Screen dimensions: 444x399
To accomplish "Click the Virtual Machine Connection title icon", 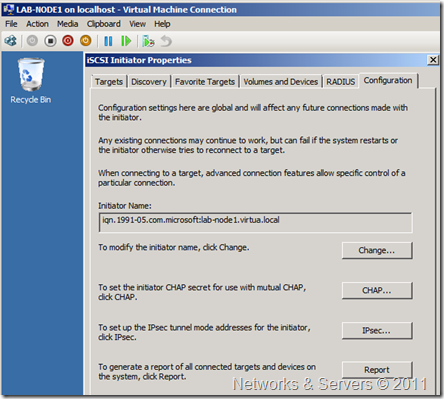I will [8, 9].
